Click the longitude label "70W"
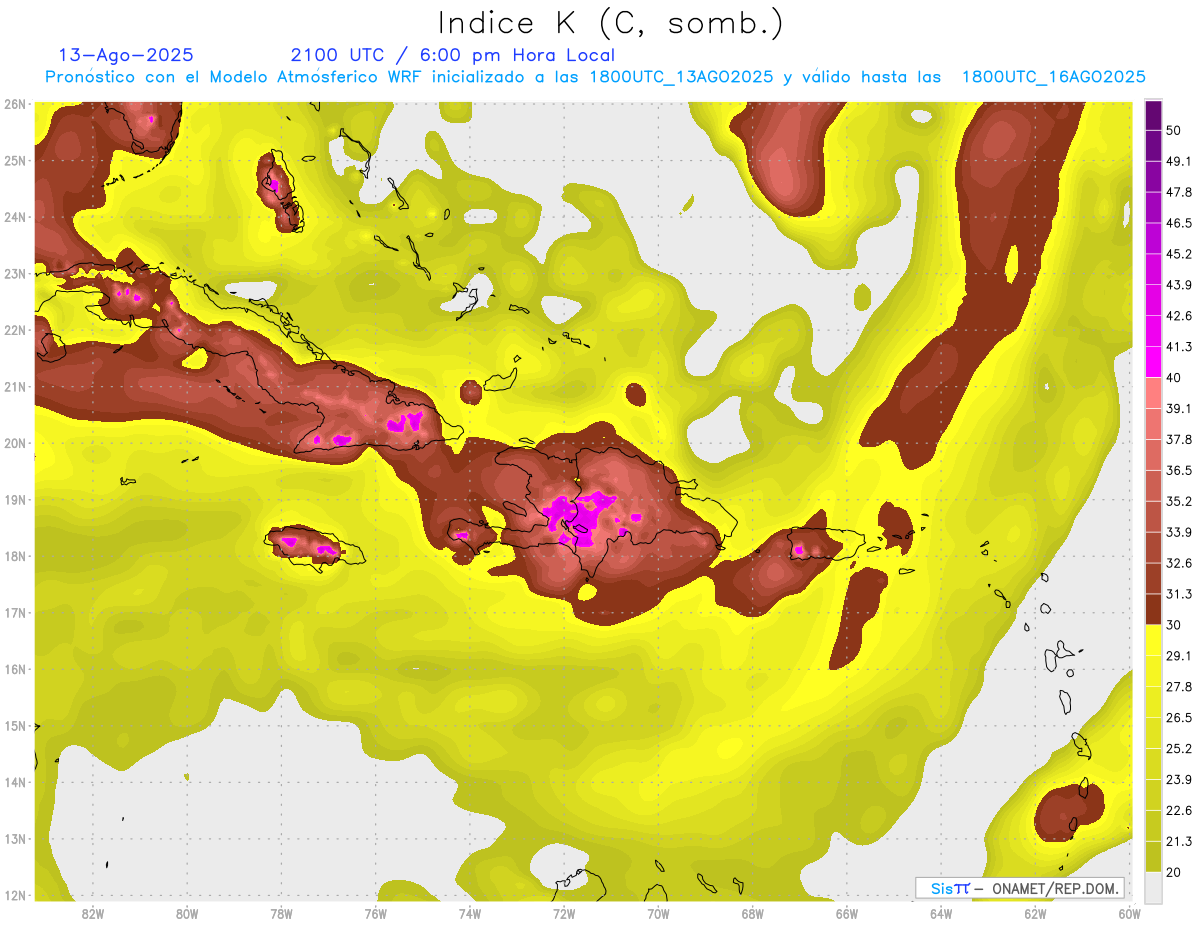The image size is (1200, 927). tap(658, 914)
